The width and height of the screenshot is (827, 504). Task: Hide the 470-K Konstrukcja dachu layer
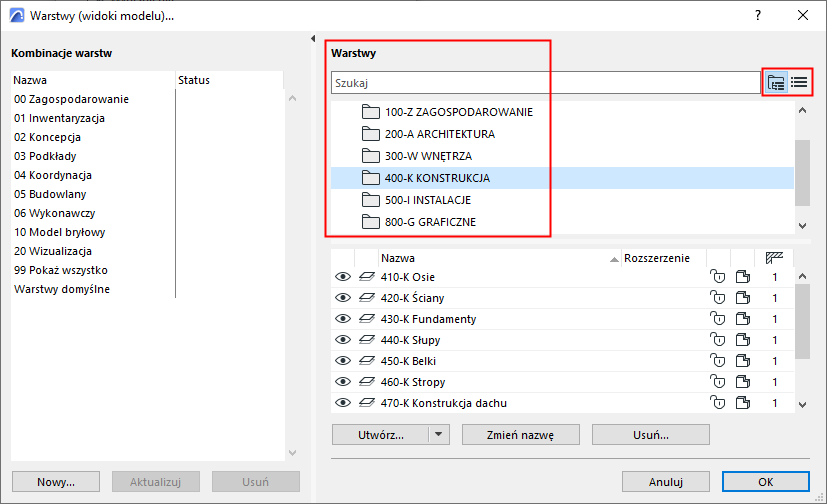tap(343, 403)
